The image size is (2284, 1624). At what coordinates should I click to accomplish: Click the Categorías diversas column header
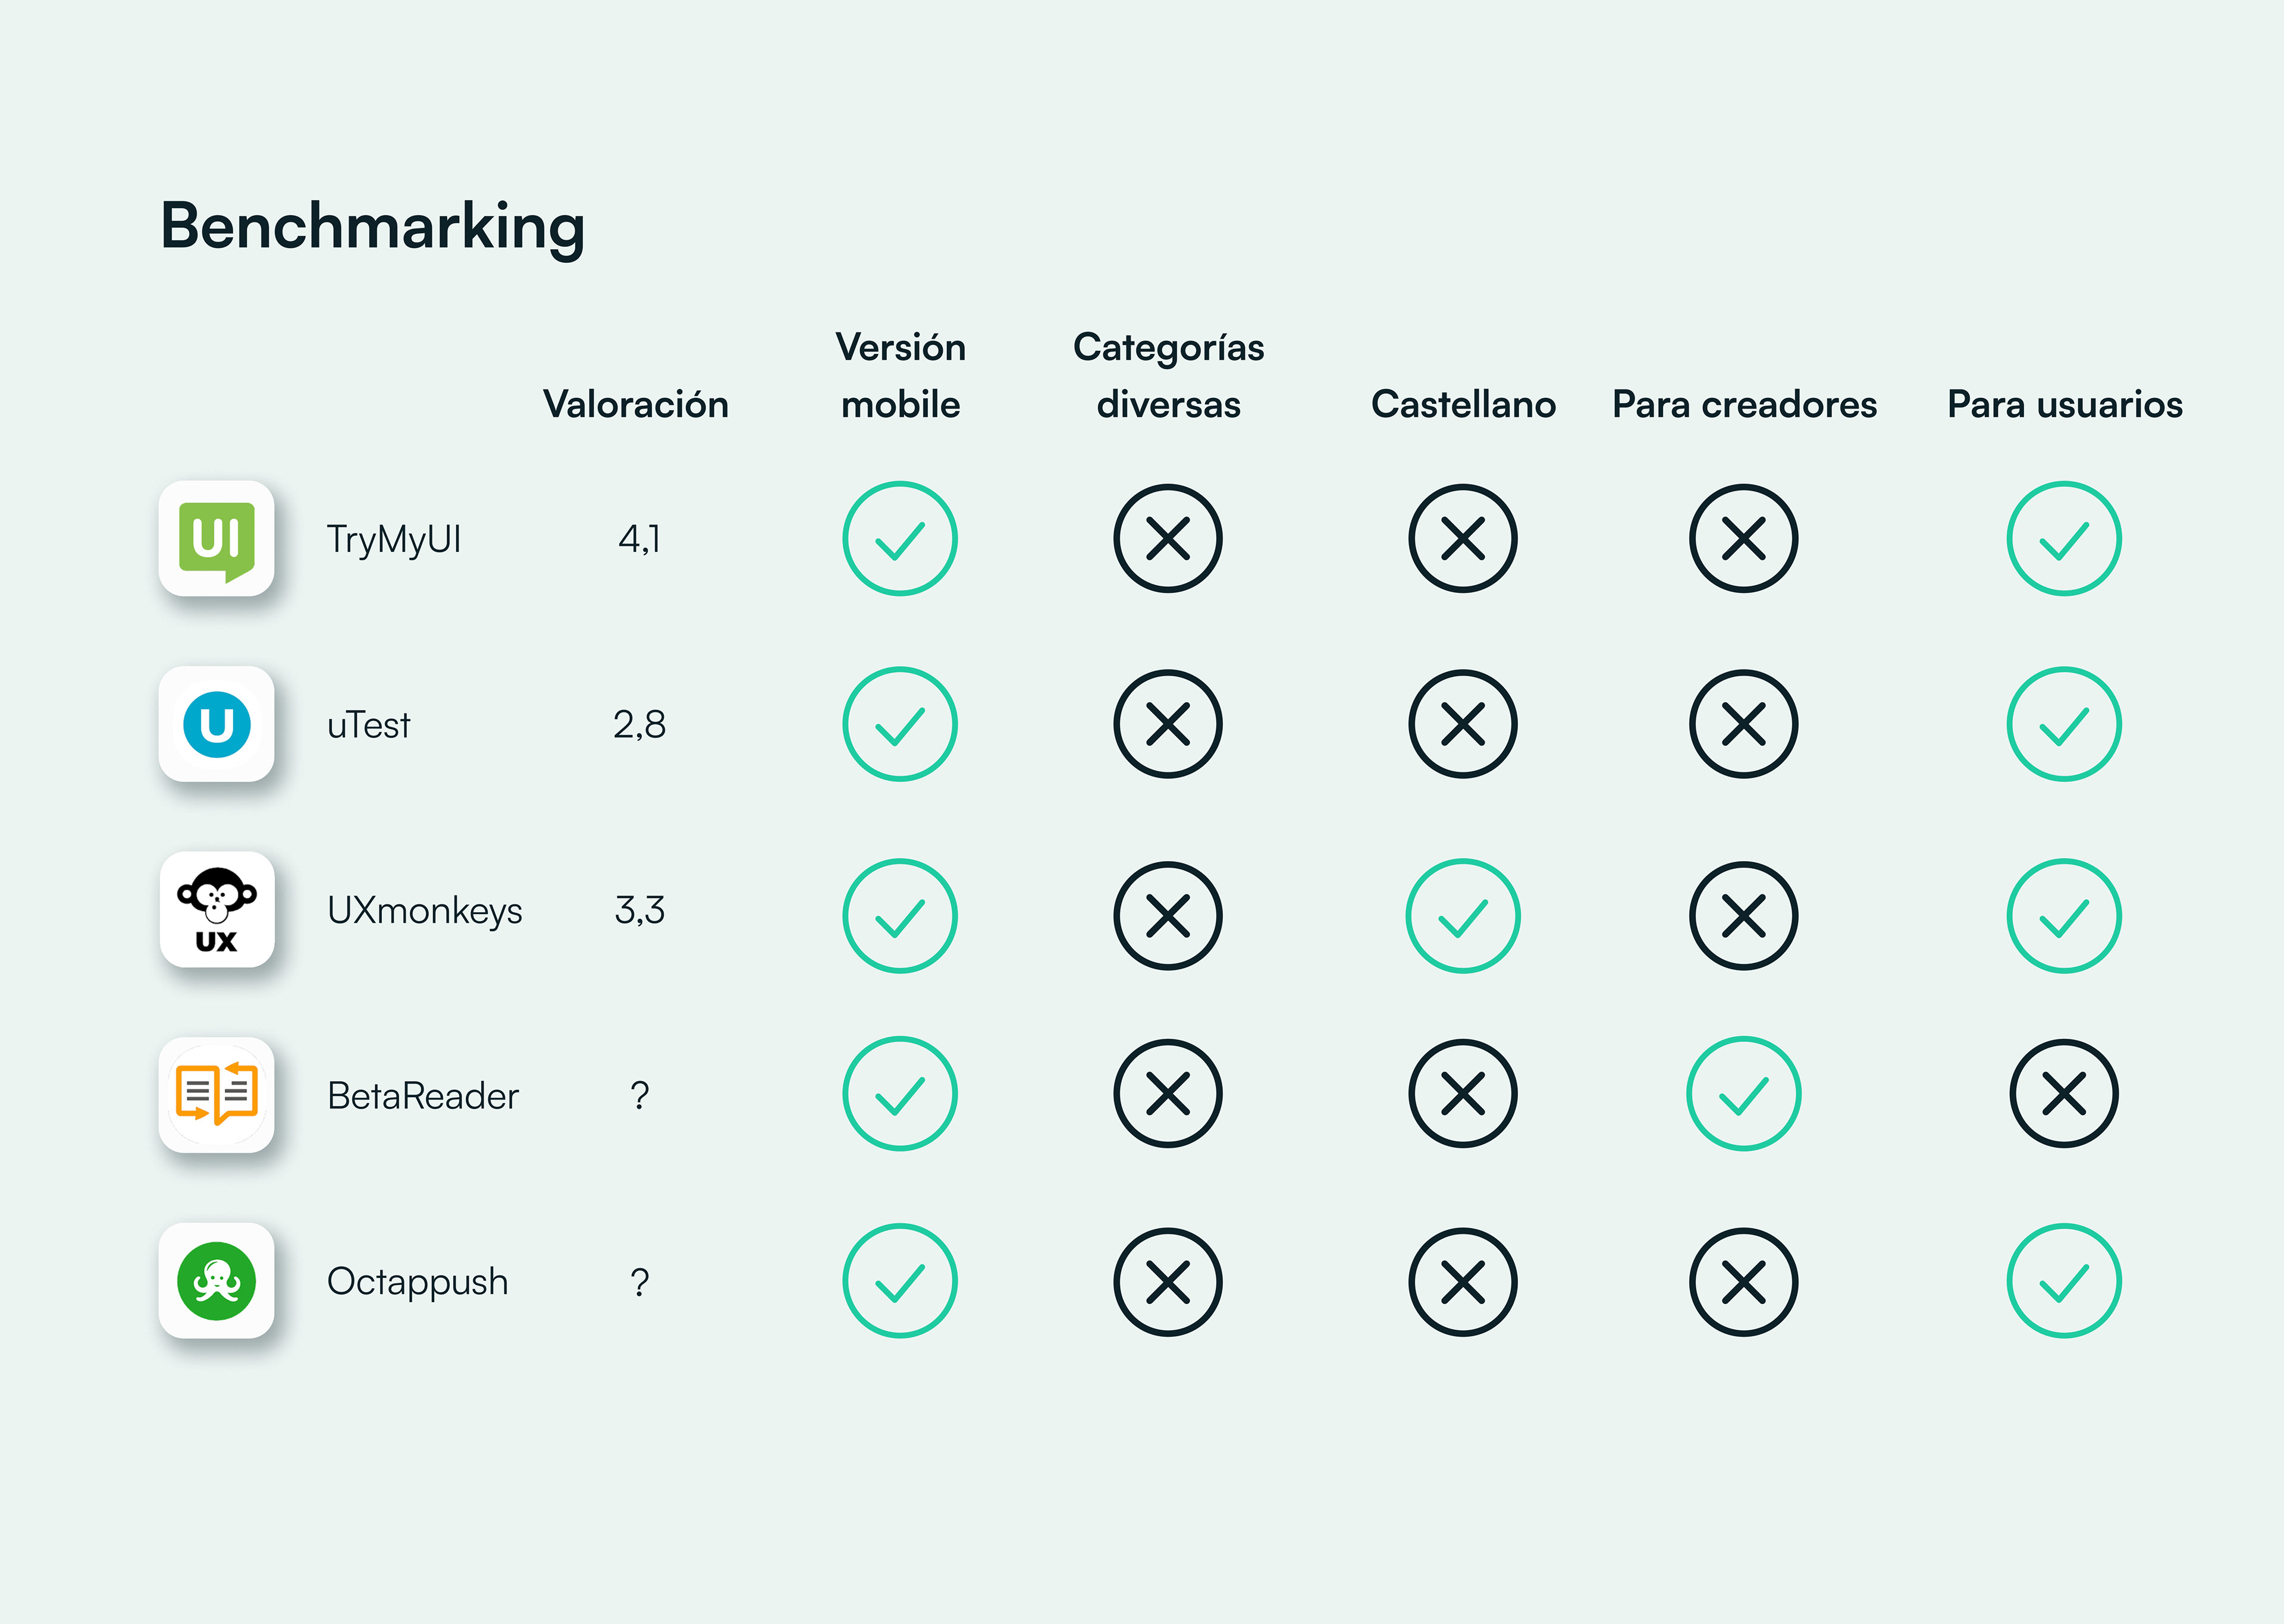[x=1168, y=376]
